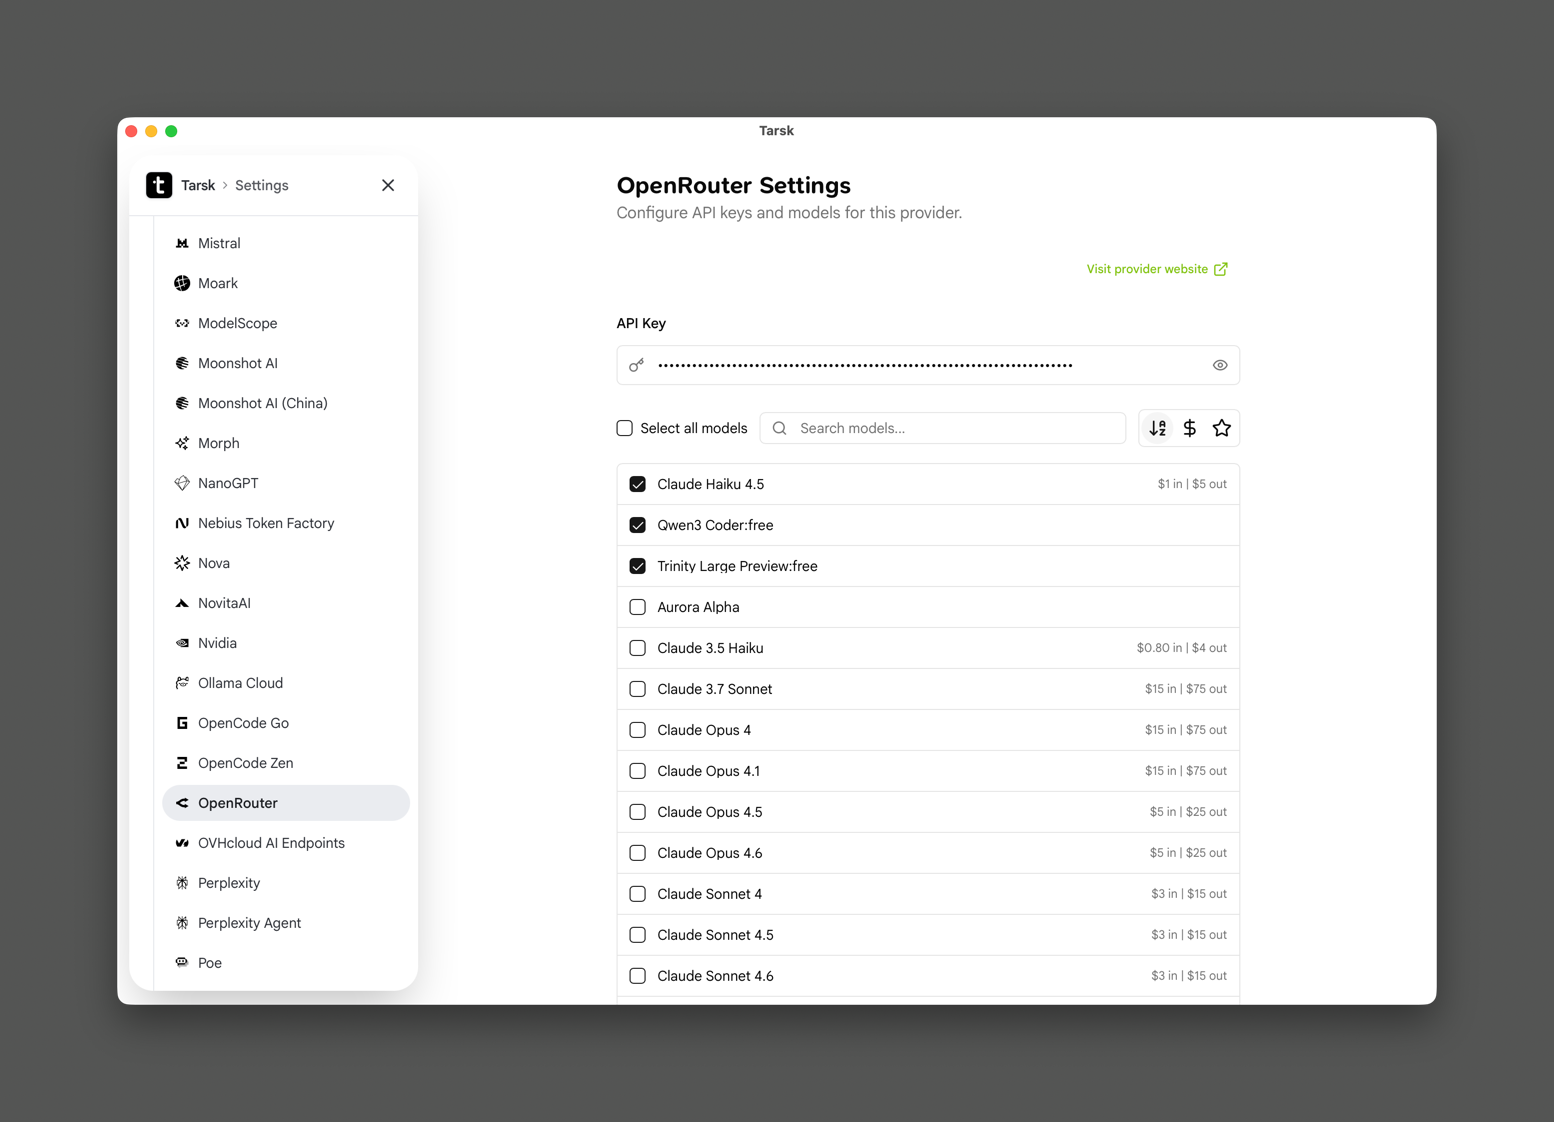1554x1122 pixels.
Task: Close the settings sidebar panel
Action: (388, 185)
